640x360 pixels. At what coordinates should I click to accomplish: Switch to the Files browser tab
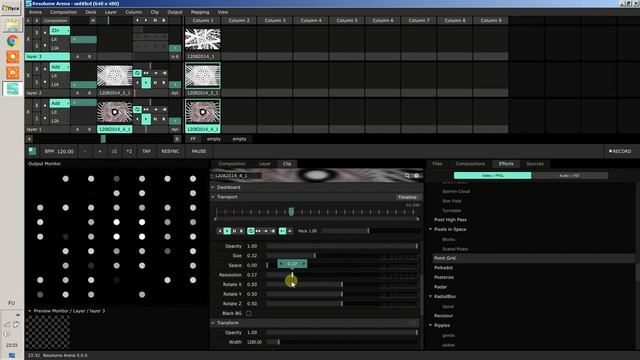click(x=437, y=164)
